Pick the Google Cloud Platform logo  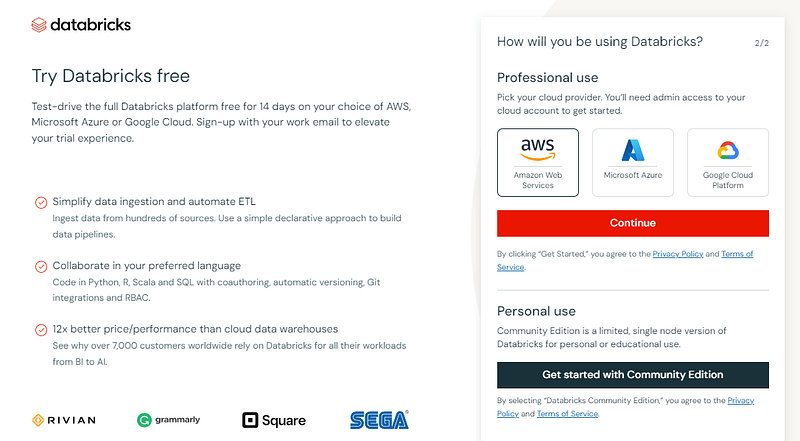point(728,151)
